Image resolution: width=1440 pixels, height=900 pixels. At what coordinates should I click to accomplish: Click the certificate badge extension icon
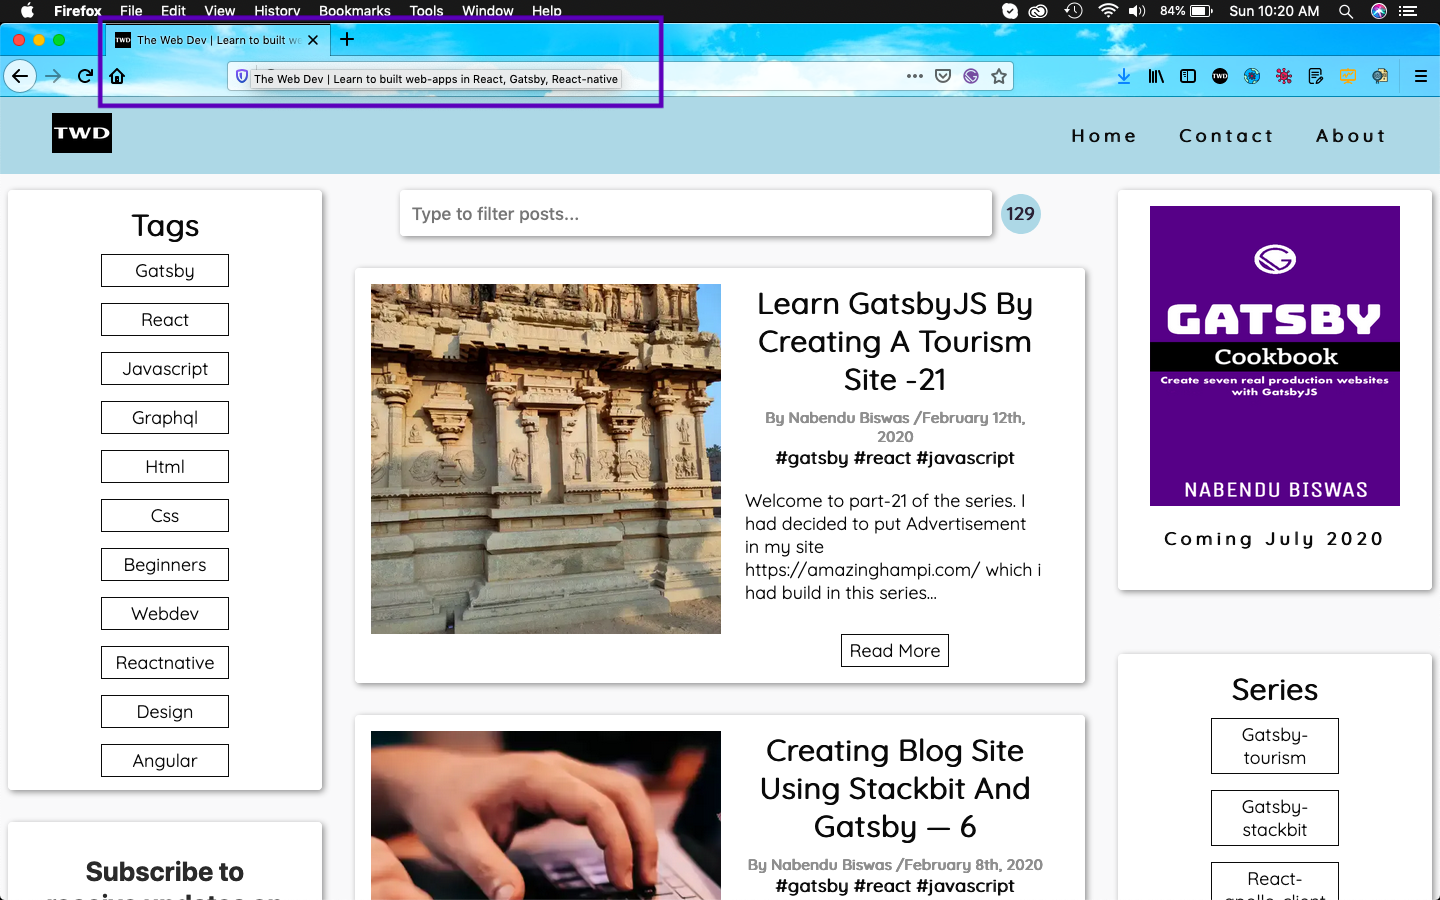point(1380,76)
